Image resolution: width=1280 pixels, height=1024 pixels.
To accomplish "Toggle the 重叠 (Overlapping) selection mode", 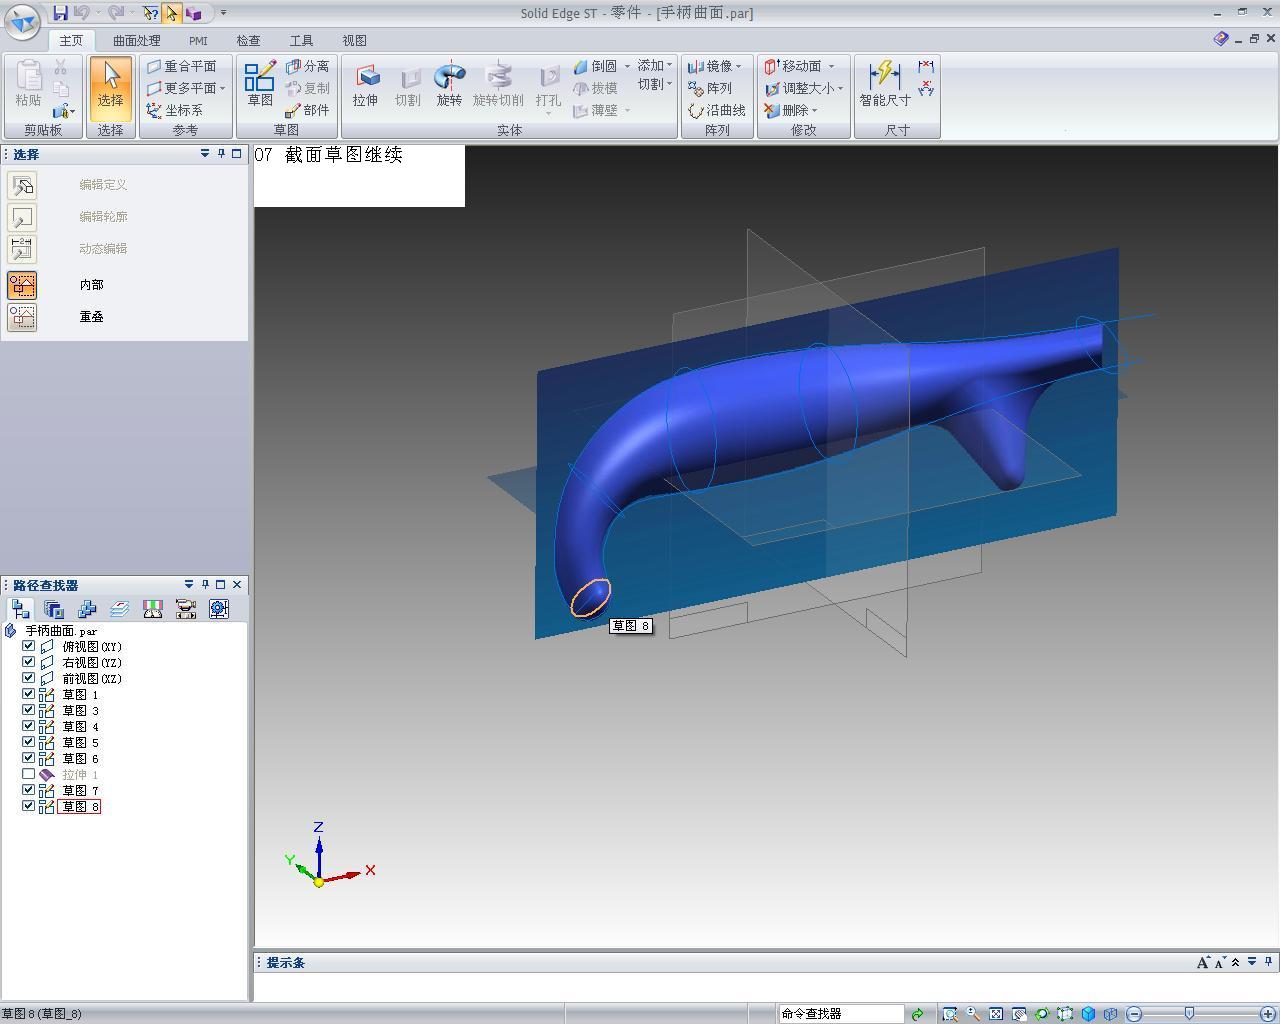I will [x=22, y=317].
